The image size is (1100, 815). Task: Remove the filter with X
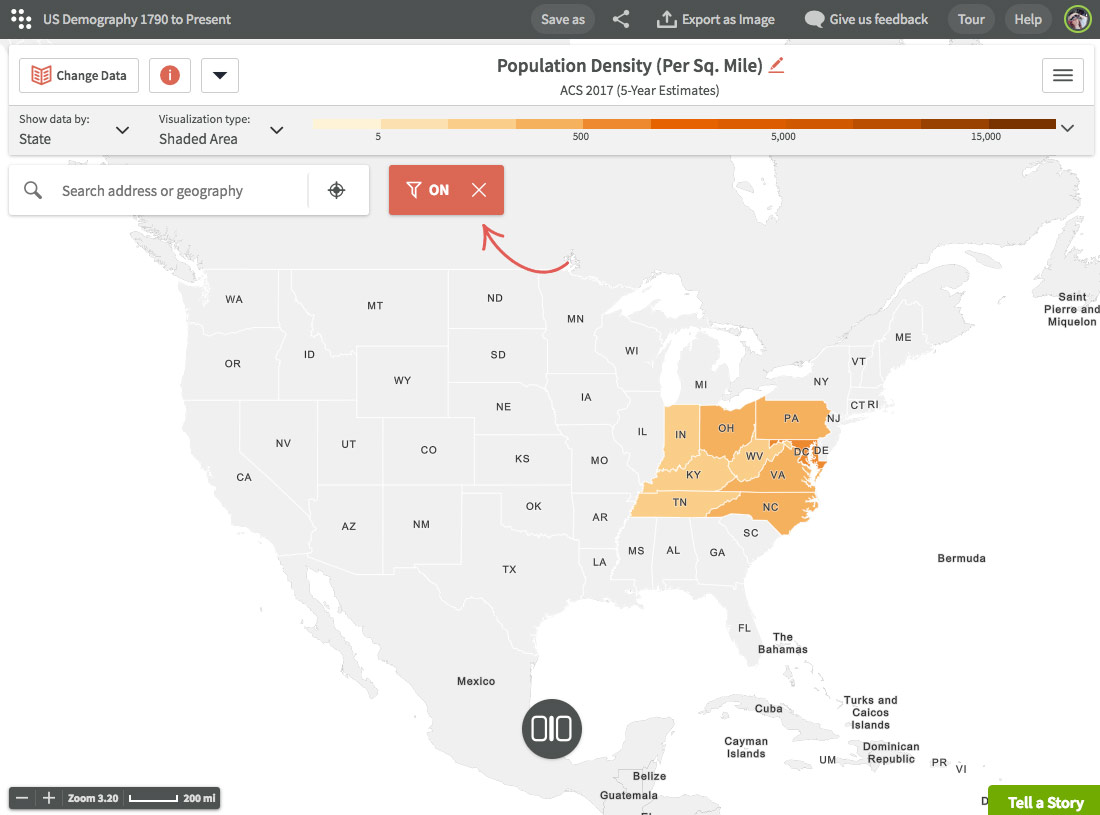tap(479, 190)
